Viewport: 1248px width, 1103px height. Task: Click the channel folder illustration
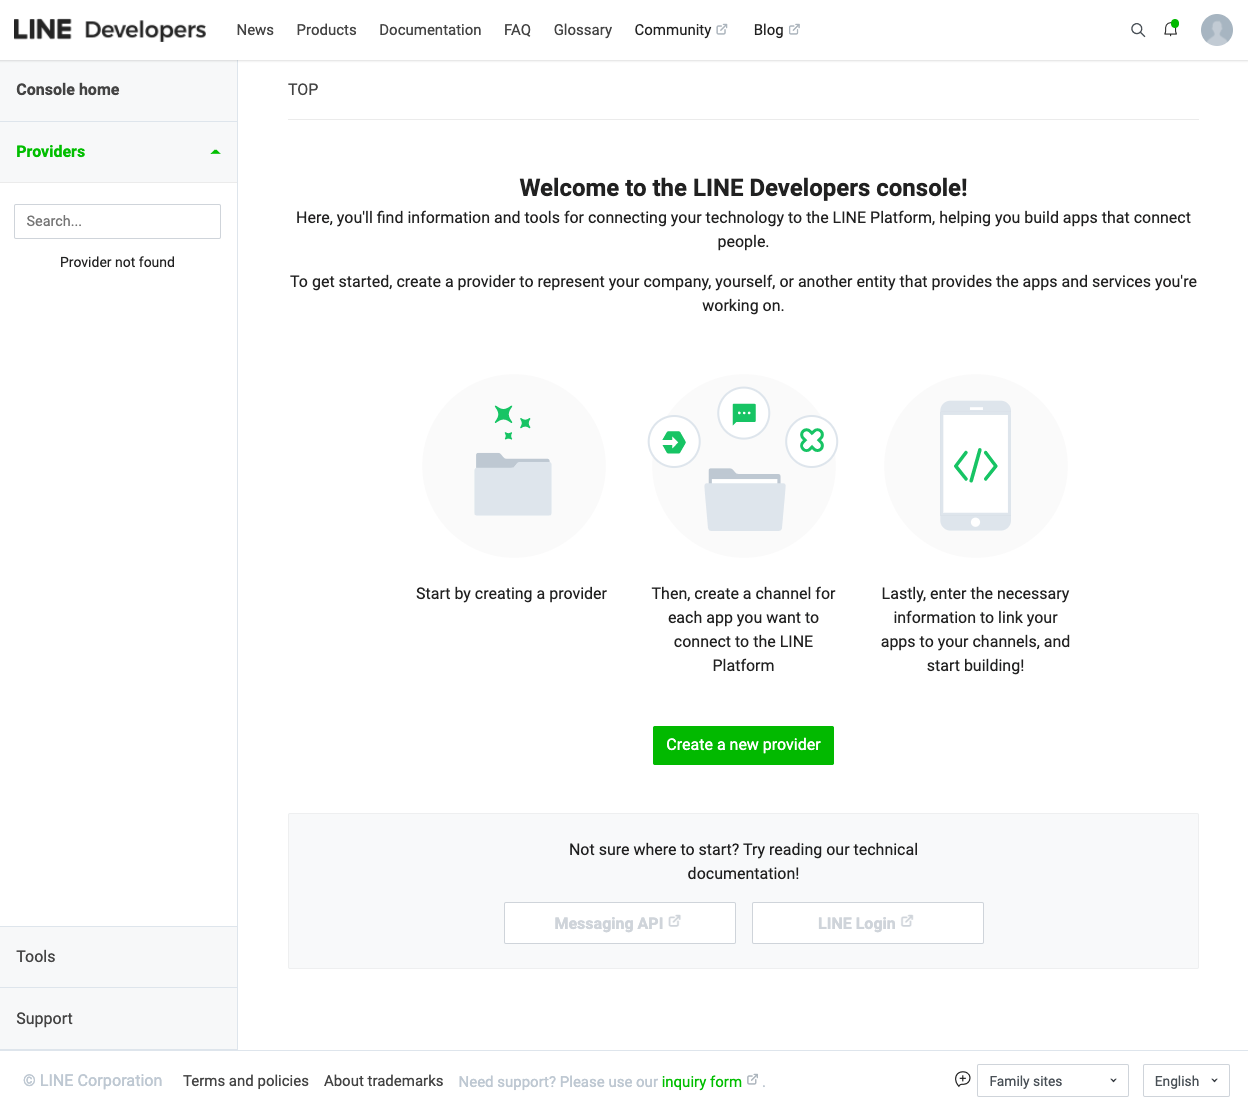743,466
